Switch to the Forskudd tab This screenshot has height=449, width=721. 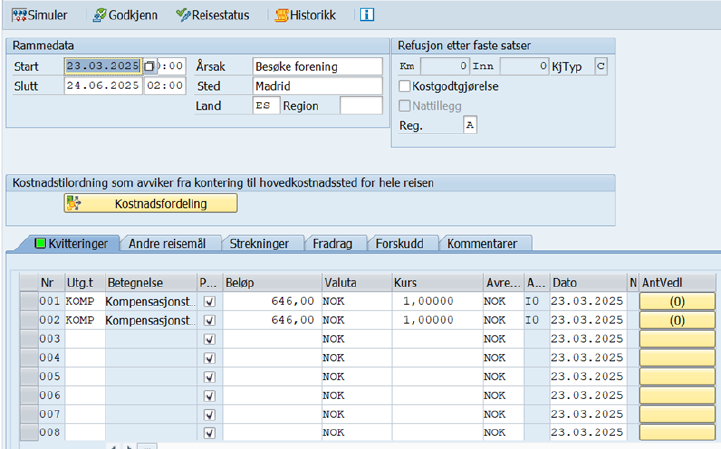[x=400, y=243]
